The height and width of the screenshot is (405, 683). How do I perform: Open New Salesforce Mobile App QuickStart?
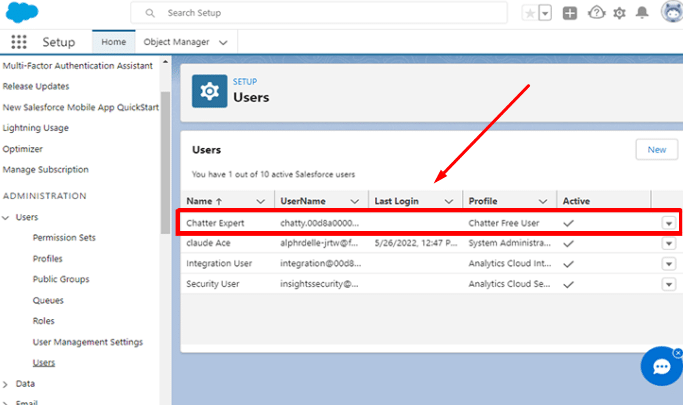(x=81, y=107)
